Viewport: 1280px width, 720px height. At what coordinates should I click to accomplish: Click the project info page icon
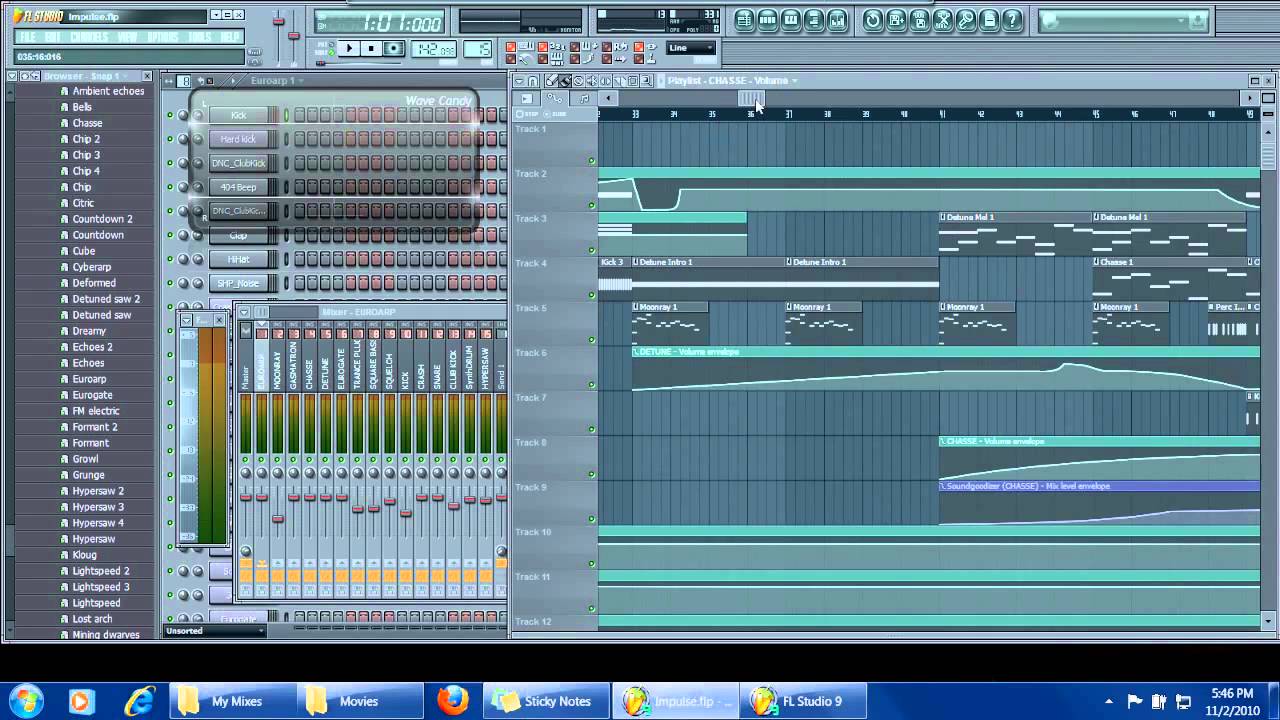pos(989,20)
